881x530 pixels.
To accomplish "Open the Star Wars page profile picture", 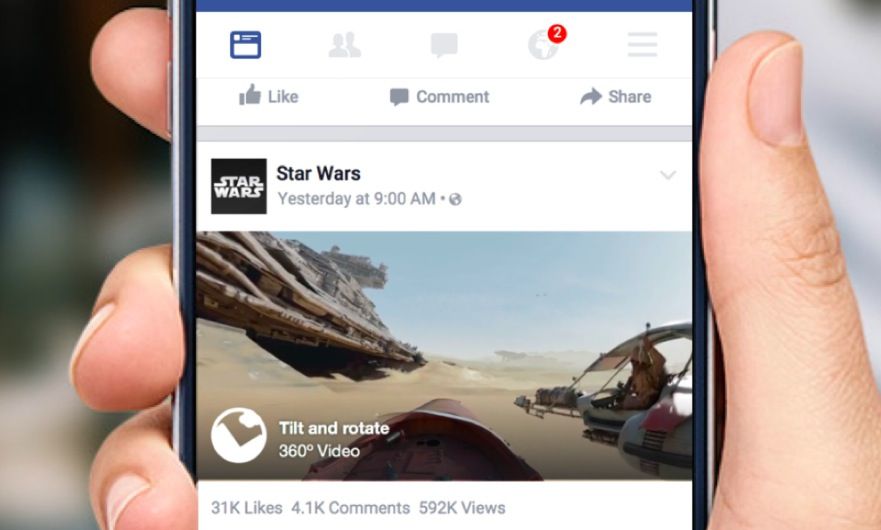I will (x=239, y=186).
